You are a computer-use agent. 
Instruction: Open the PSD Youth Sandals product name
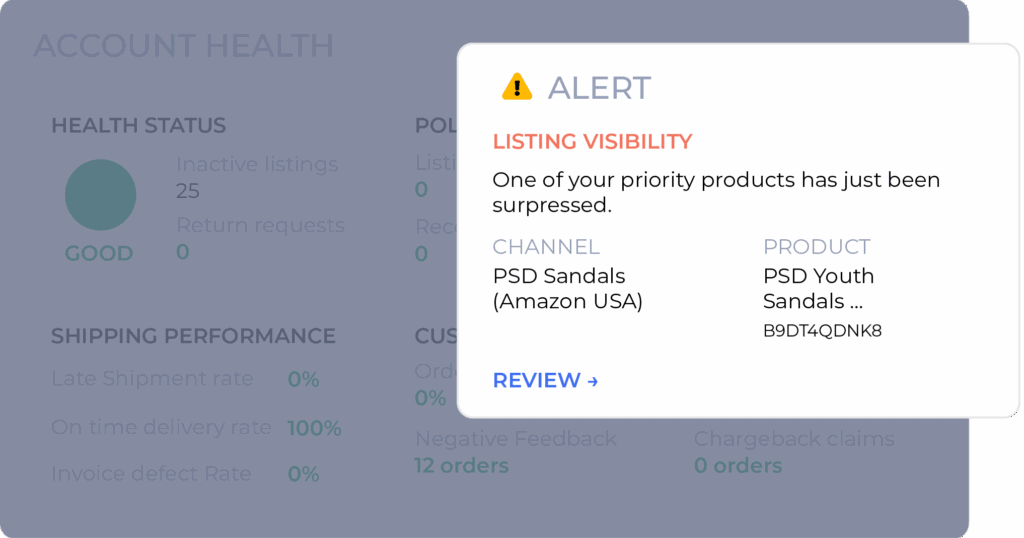(818, 288)
